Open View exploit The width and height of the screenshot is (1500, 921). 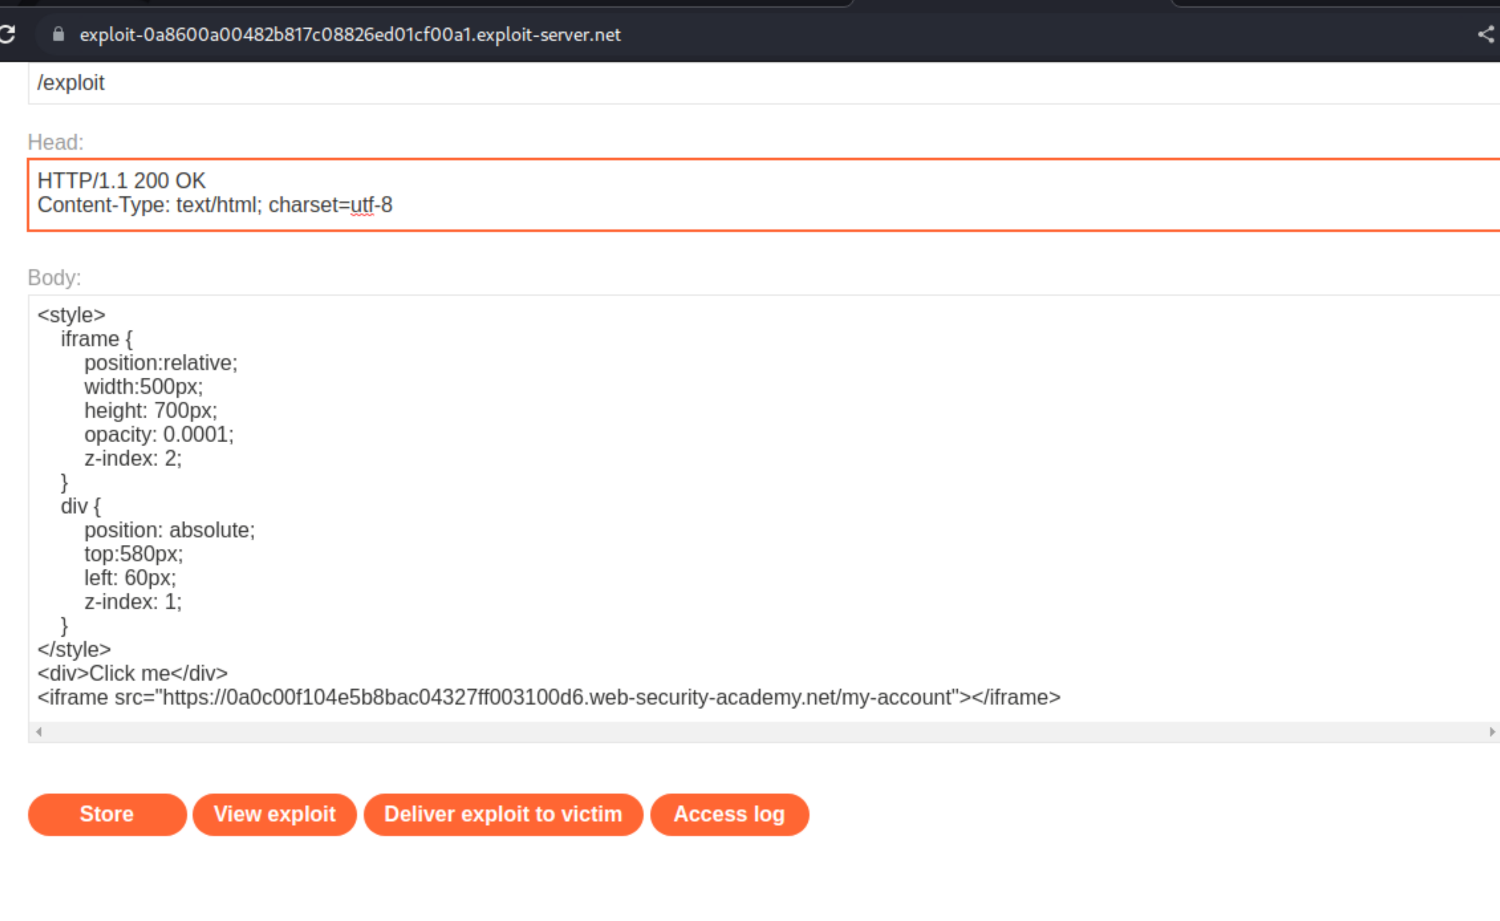click(x=274, y=814)
